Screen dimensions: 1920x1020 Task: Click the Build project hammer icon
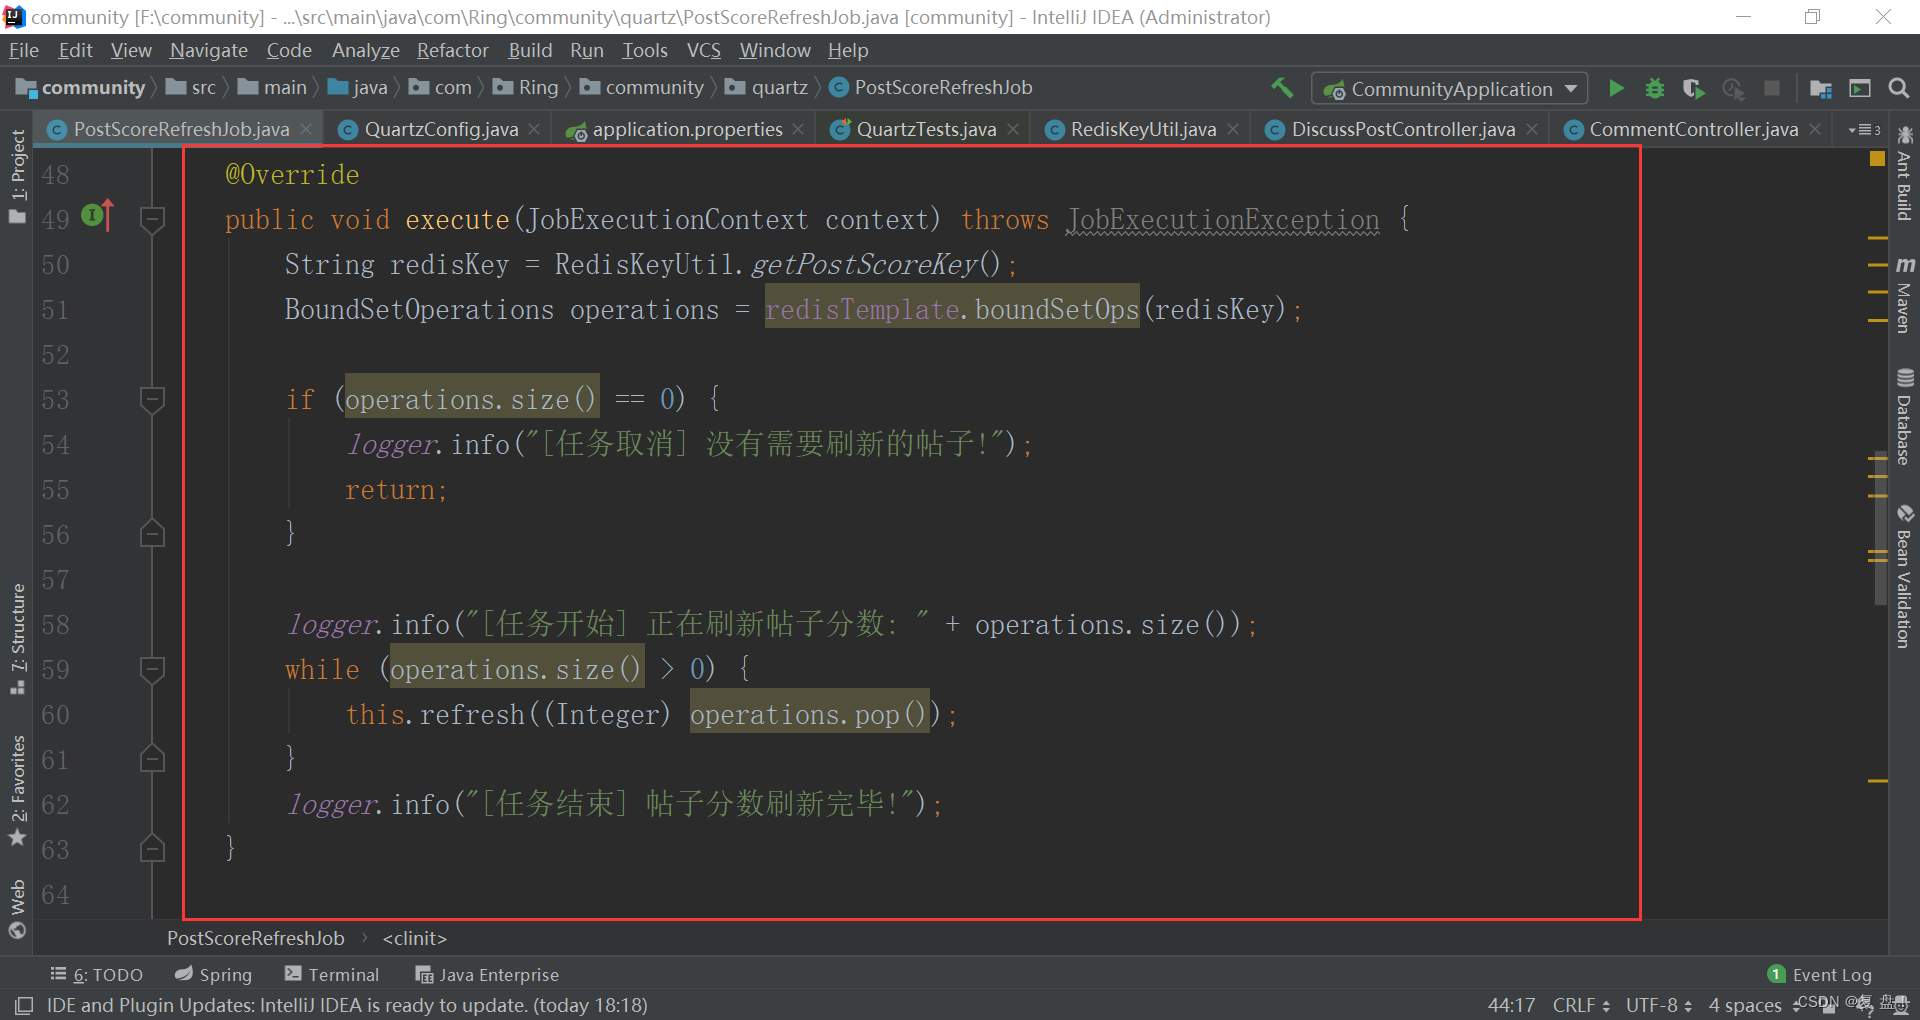click(x=1282, y=88)
